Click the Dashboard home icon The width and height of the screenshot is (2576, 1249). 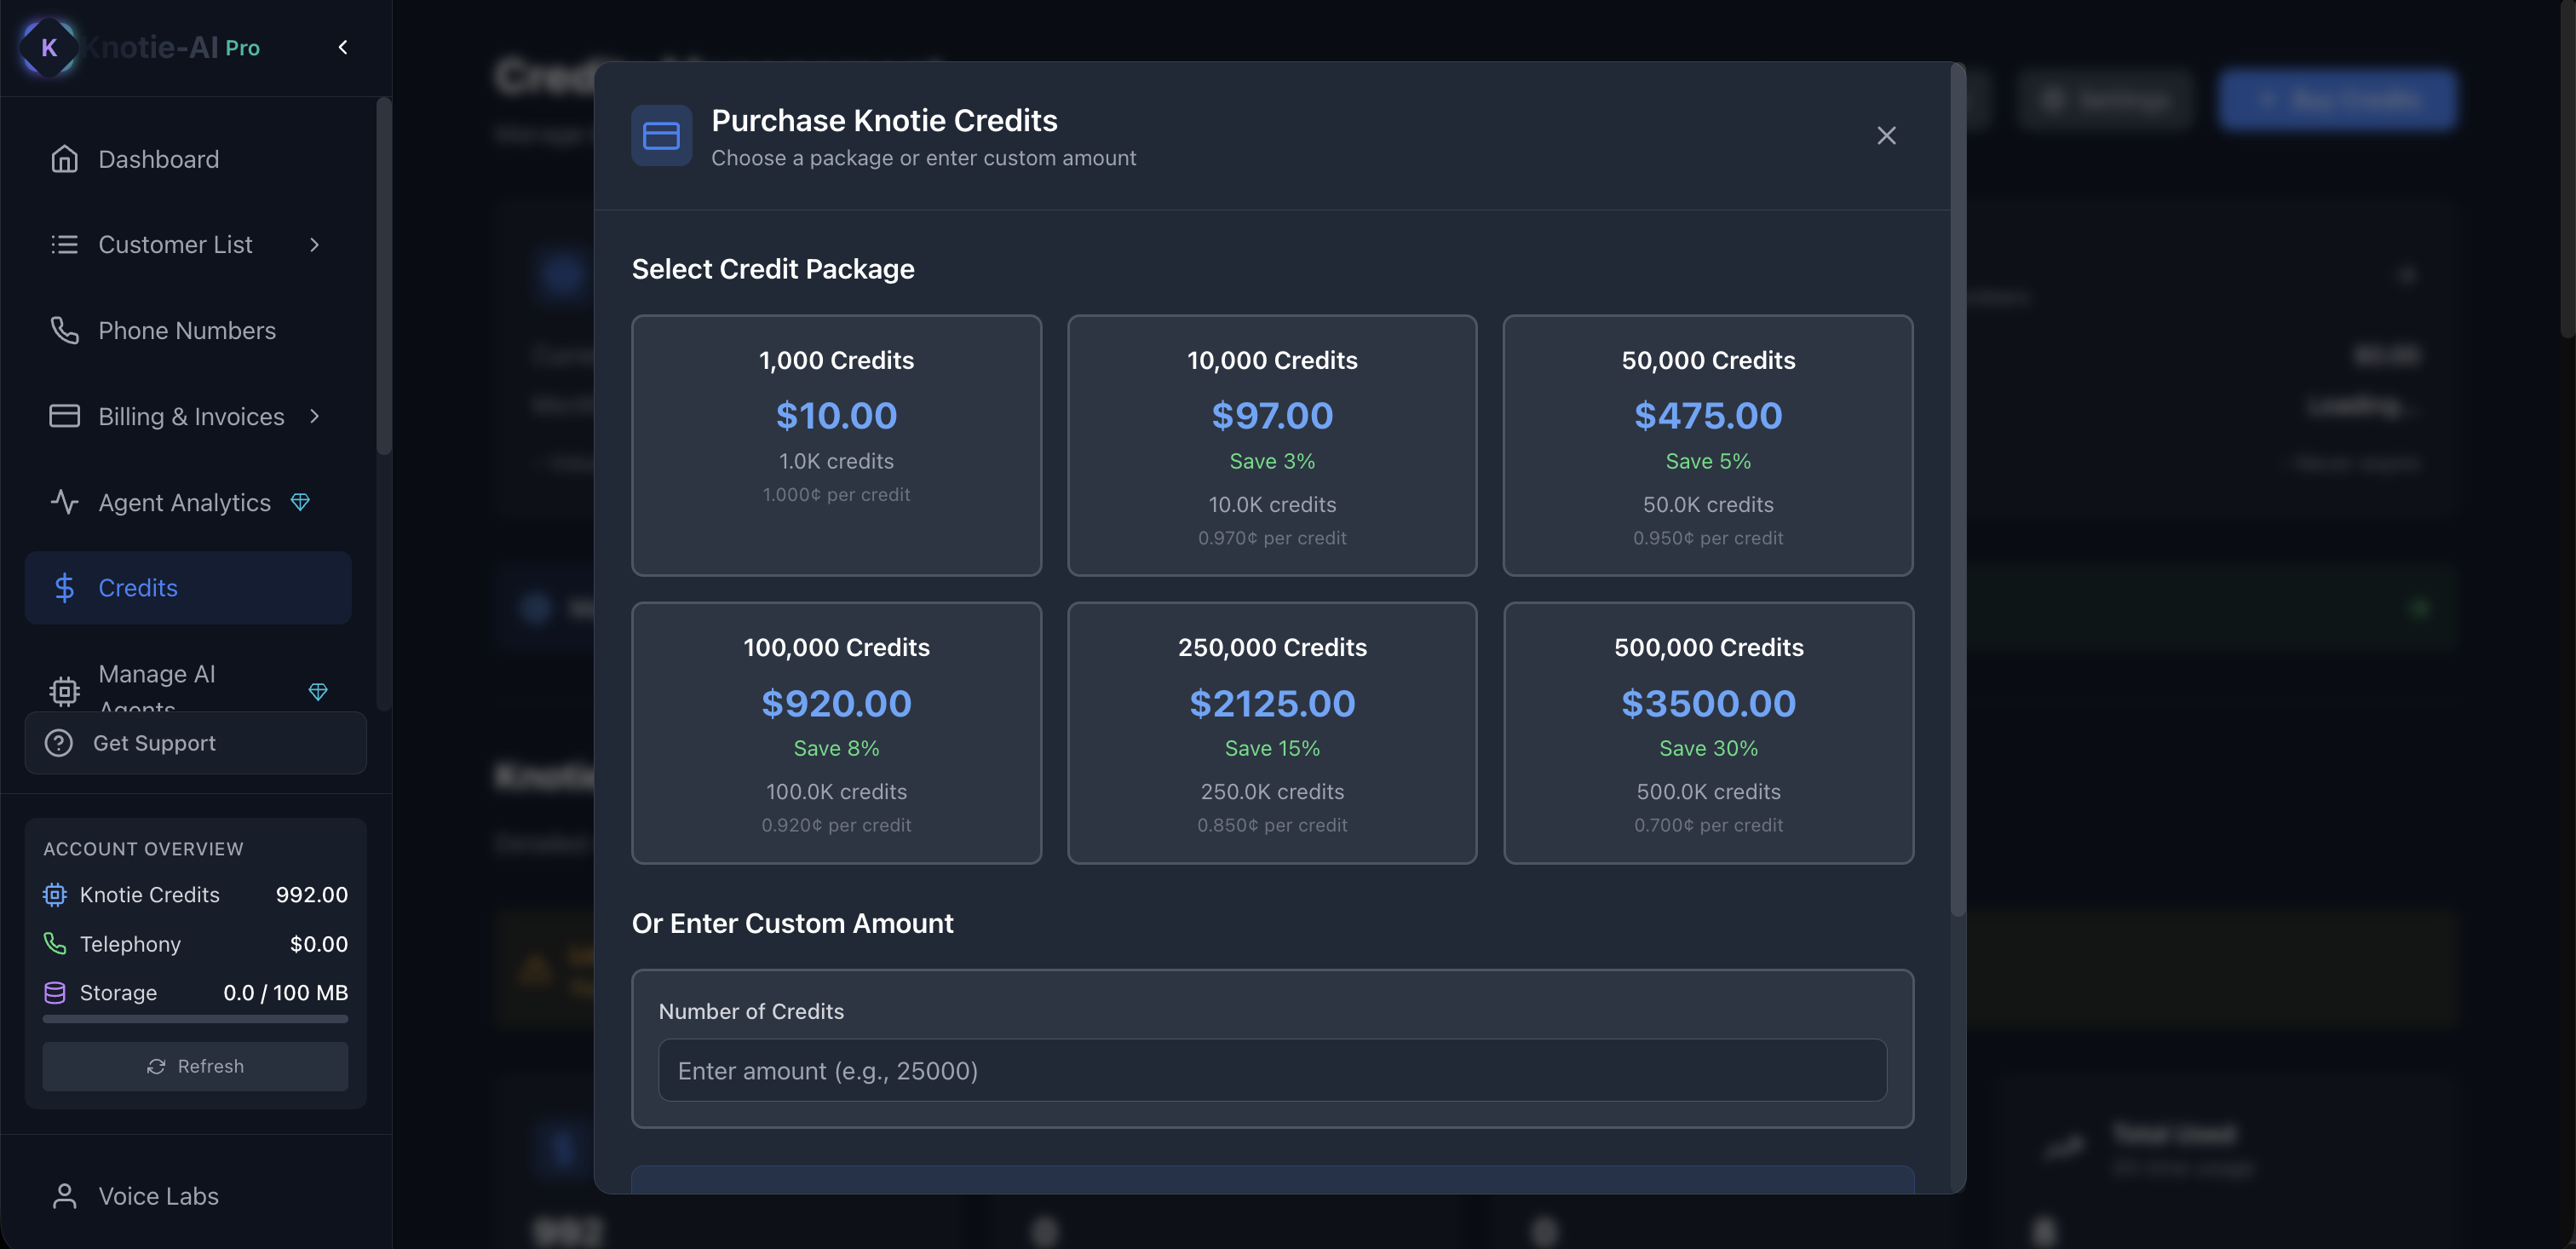(x=64, y=159)
